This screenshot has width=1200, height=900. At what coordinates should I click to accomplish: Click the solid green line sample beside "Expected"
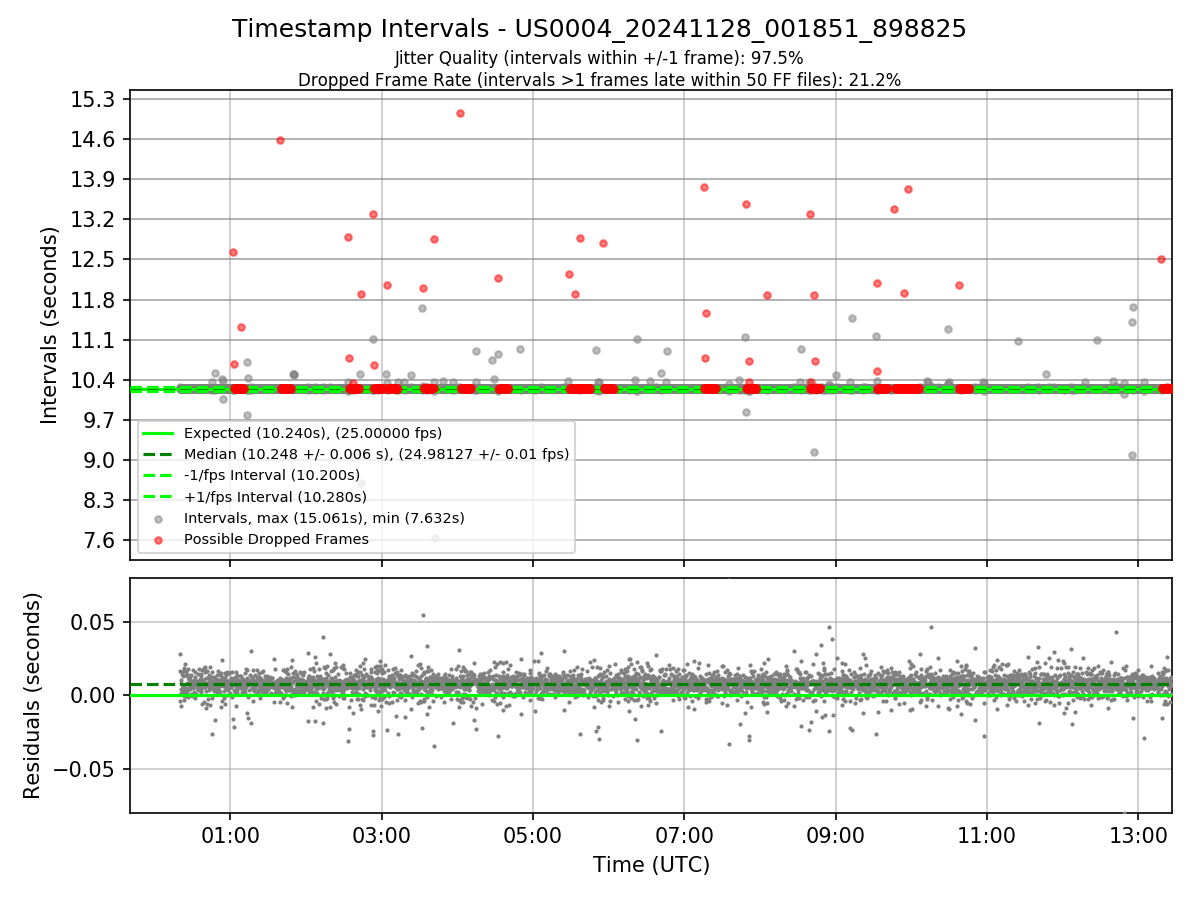coord(158,433)
